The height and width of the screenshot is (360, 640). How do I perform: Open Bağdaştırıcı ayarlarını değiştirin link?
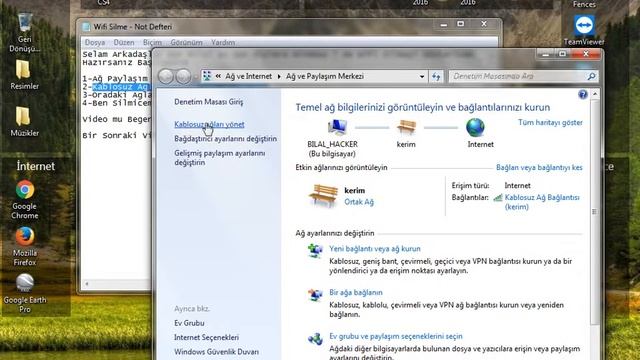(225, 139)
